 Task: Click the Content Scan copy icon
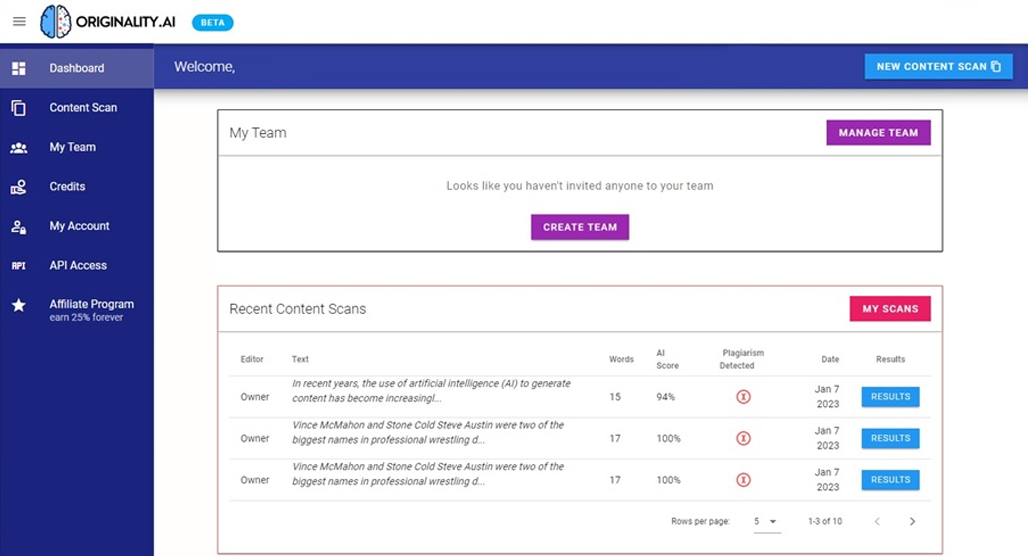point(19,108)
